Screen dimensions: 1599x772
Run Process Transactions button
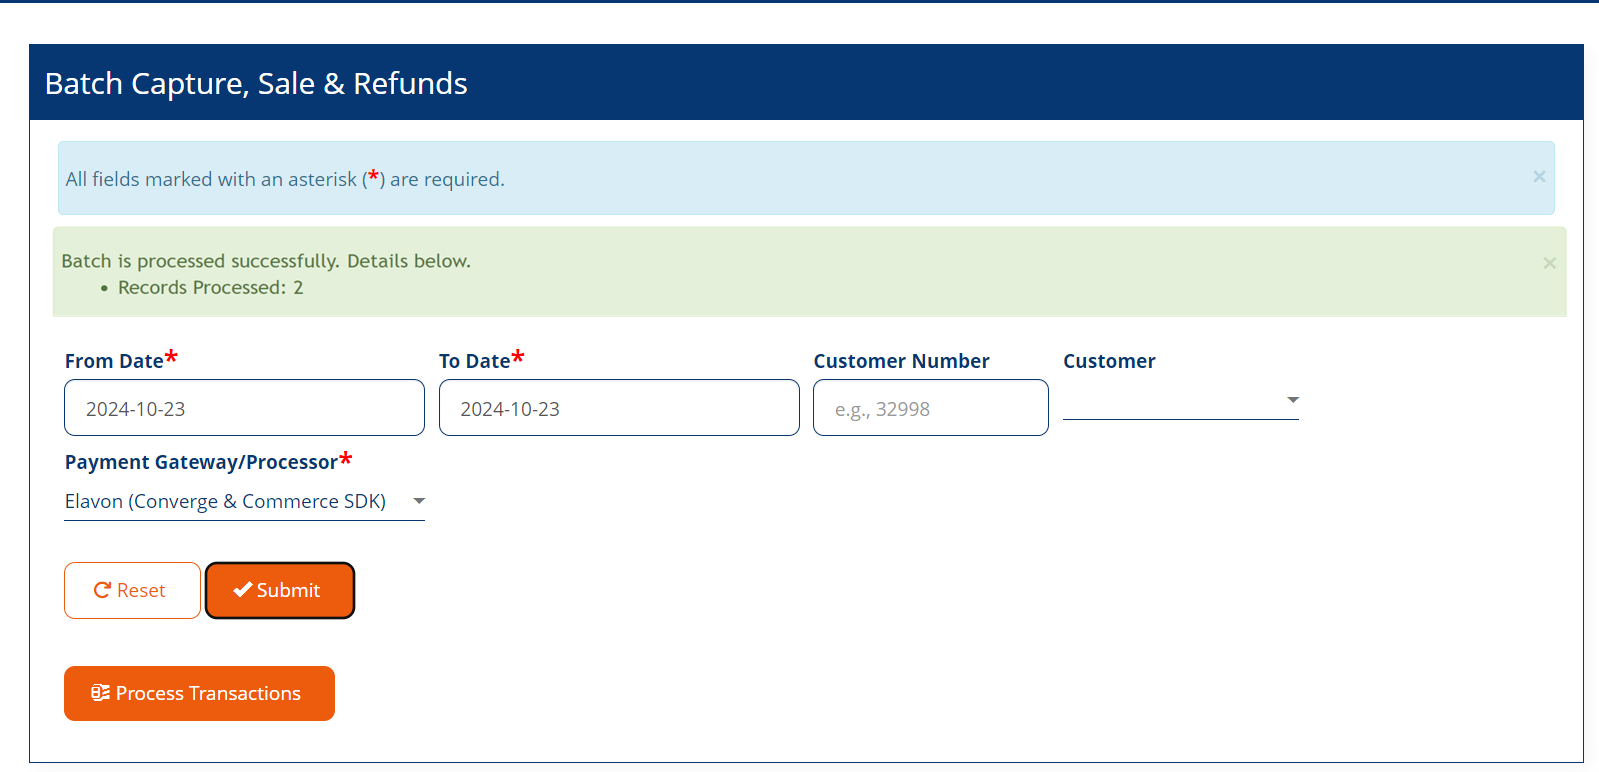199,693
